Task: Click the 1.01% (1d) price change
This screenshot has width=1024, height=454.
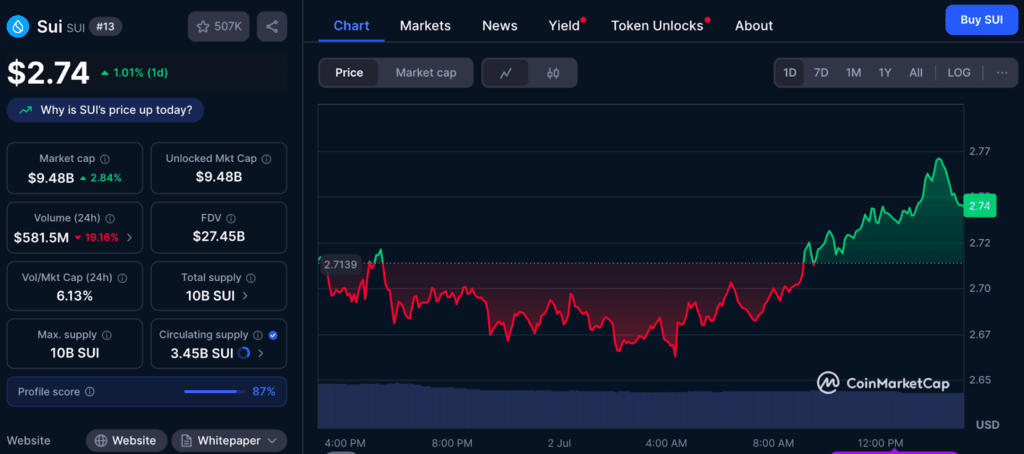Action: pyautogui.click(x=135, y=73)
